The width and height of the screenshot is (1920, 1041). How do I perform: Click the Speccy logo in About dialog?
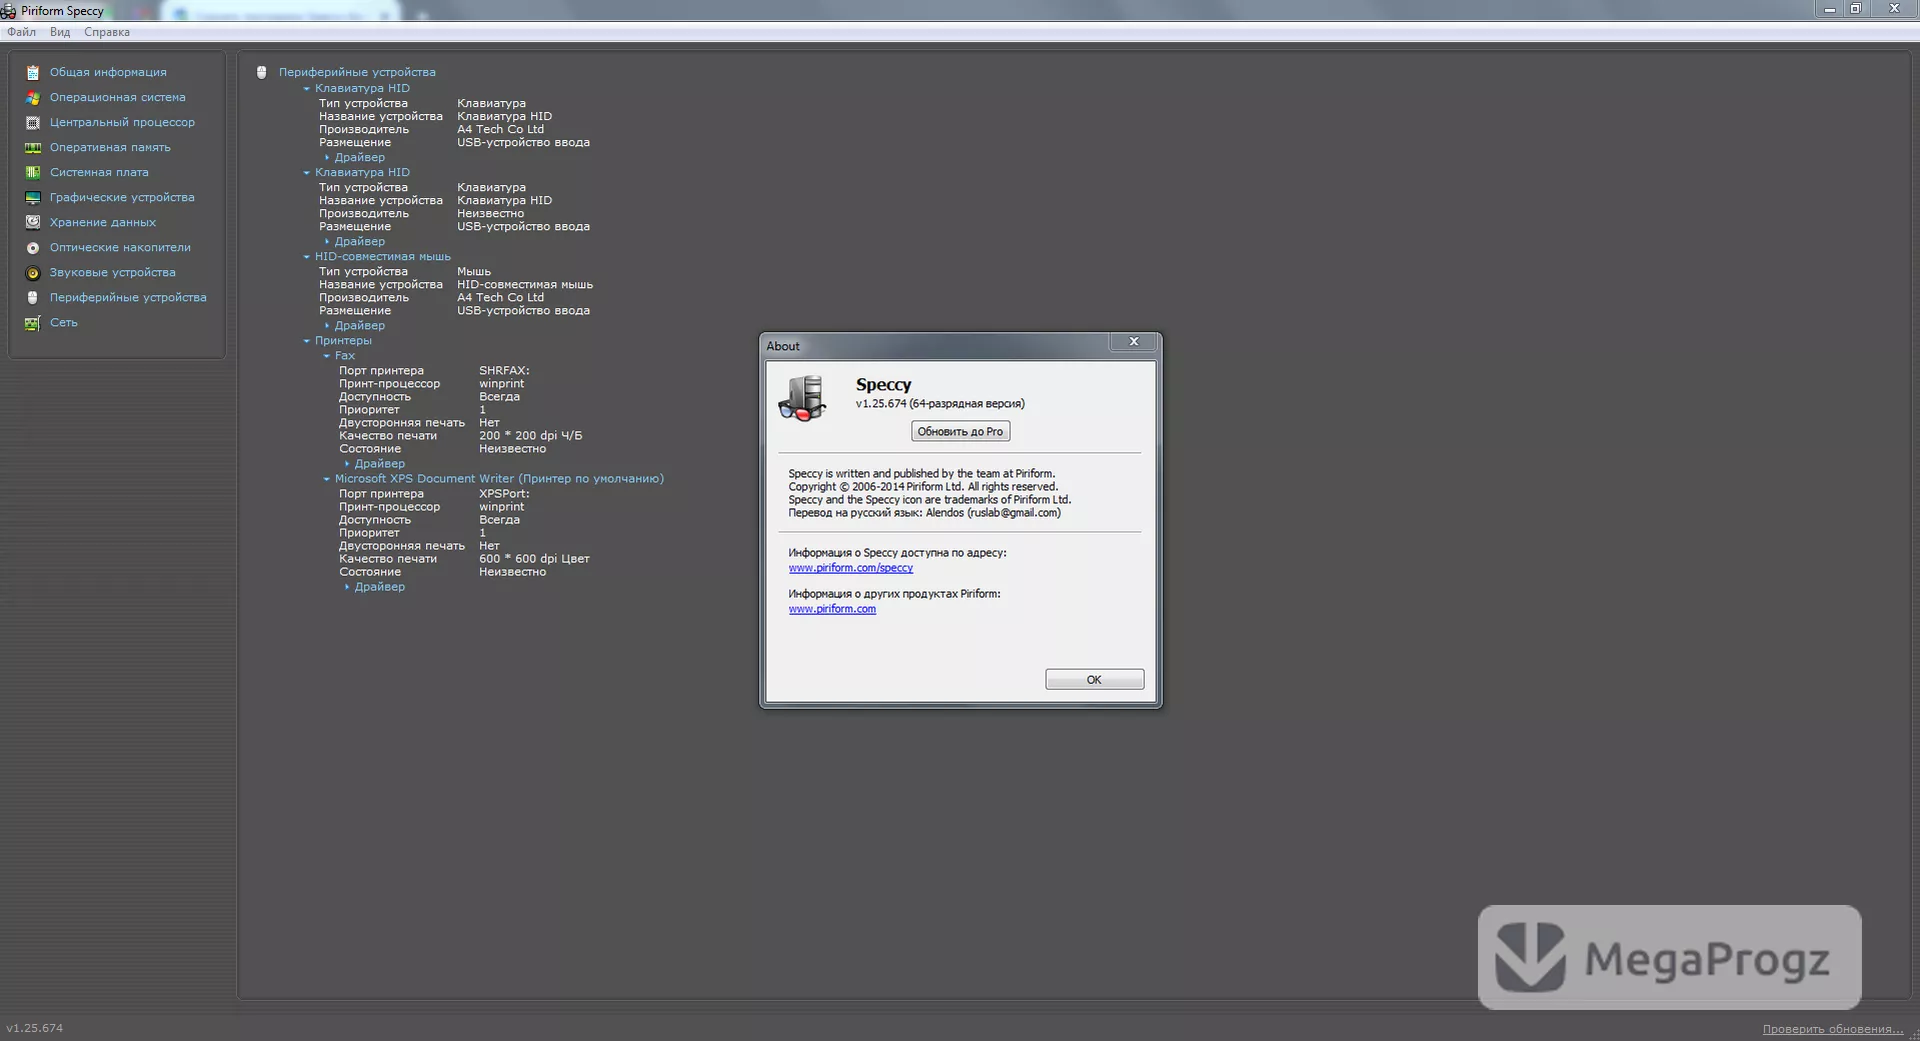pyautogui.click(x=803, y=397)
